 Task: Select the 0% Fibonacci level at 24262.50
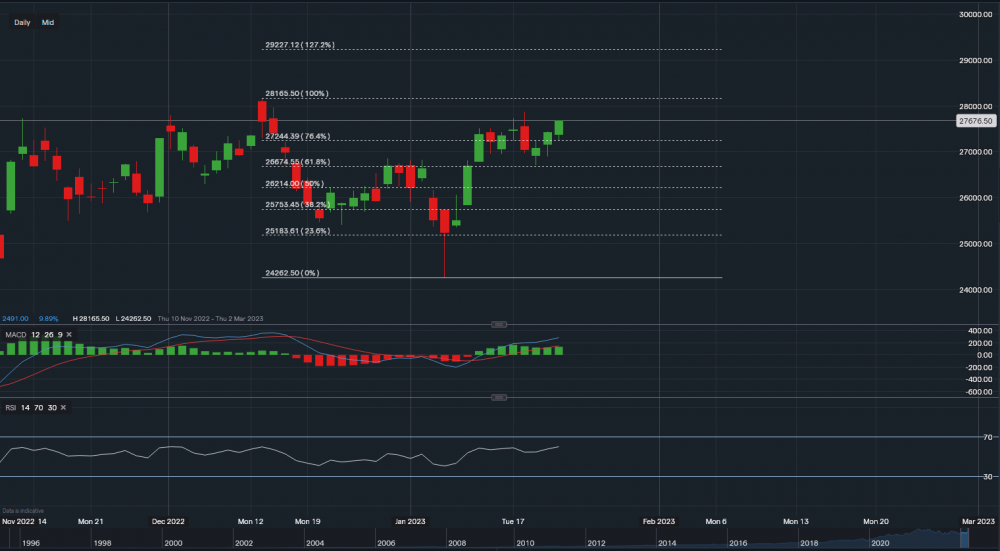(x=292, y=273)
